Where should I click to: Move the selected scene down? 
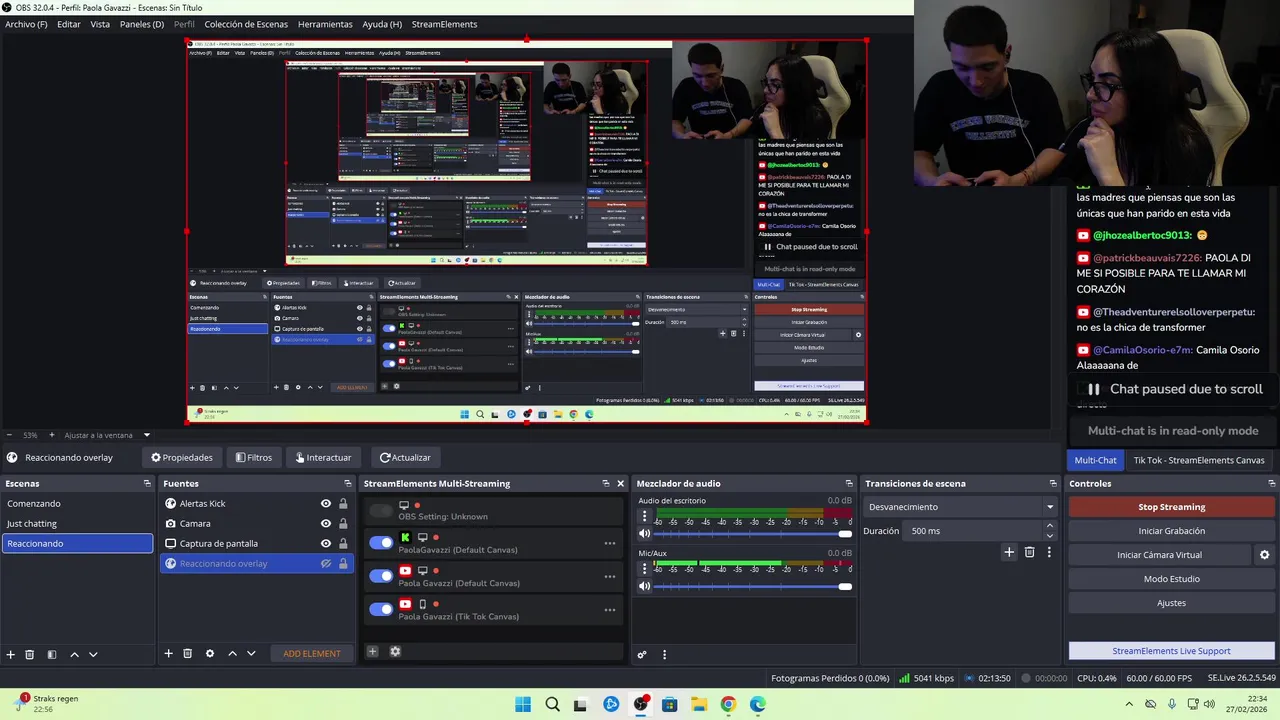[x=93, y=654]
